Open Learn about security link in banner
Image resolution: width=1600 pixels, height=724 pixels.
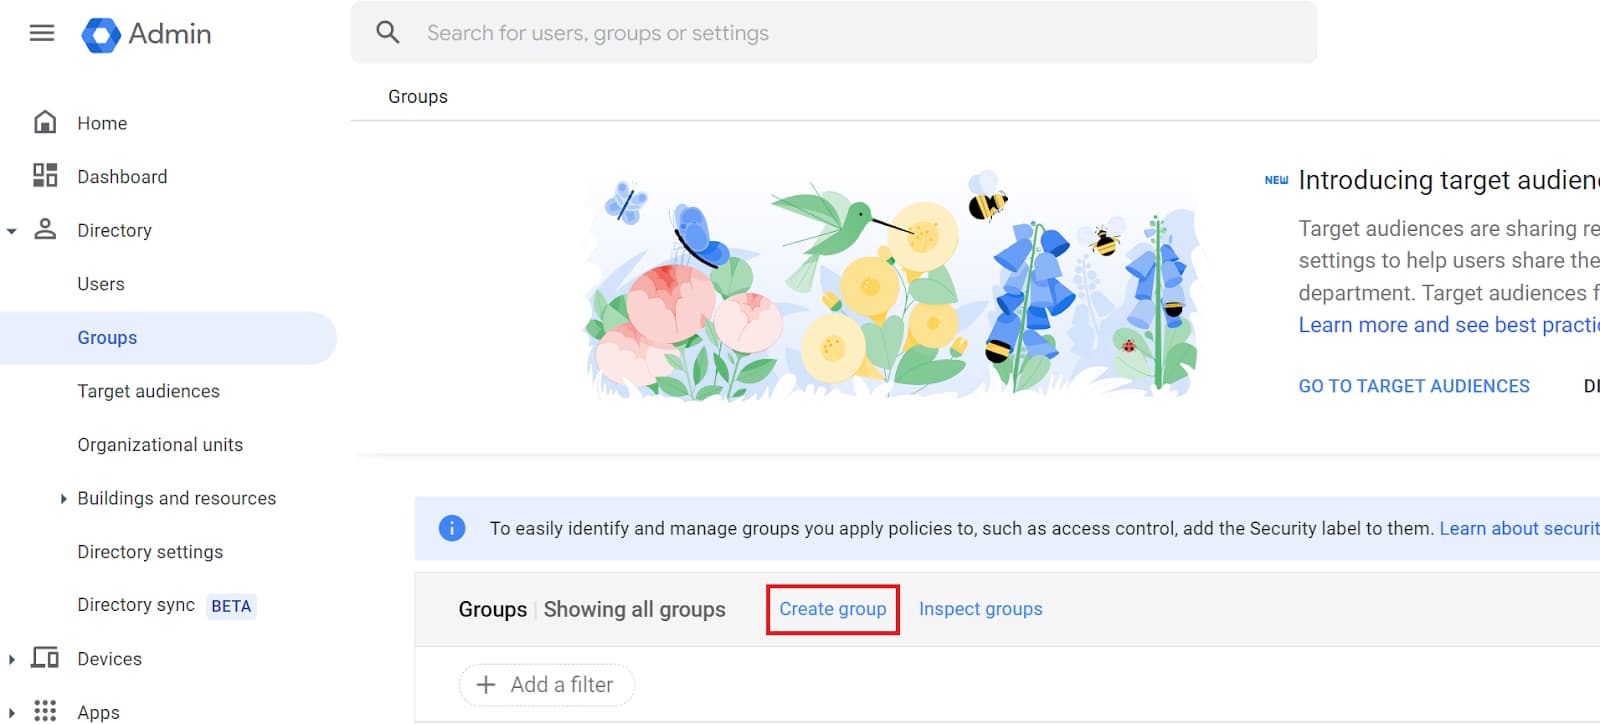[x=1520, y=528]
